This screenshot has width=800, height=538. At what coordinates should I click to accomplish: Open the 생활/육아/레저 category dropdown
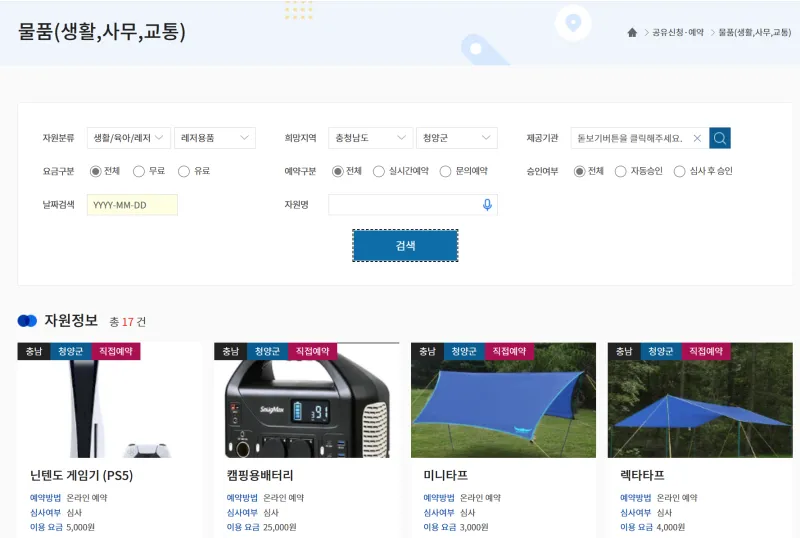pos(127,138)
